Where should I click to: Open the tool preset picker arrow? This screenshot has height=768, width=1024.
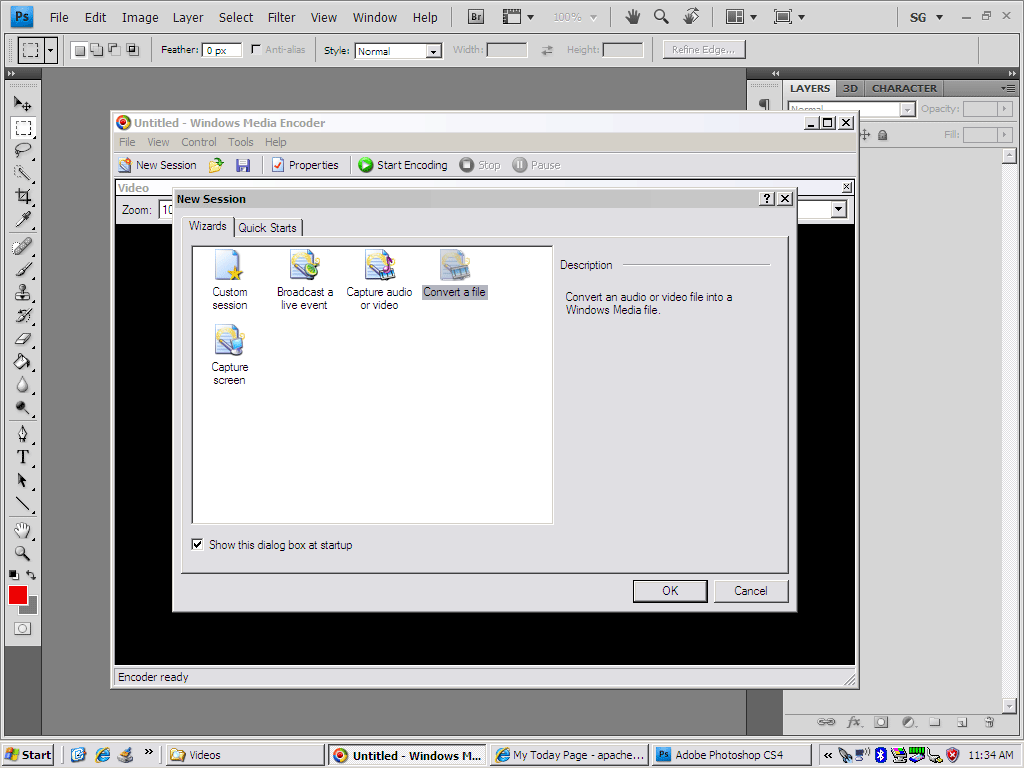51,50
